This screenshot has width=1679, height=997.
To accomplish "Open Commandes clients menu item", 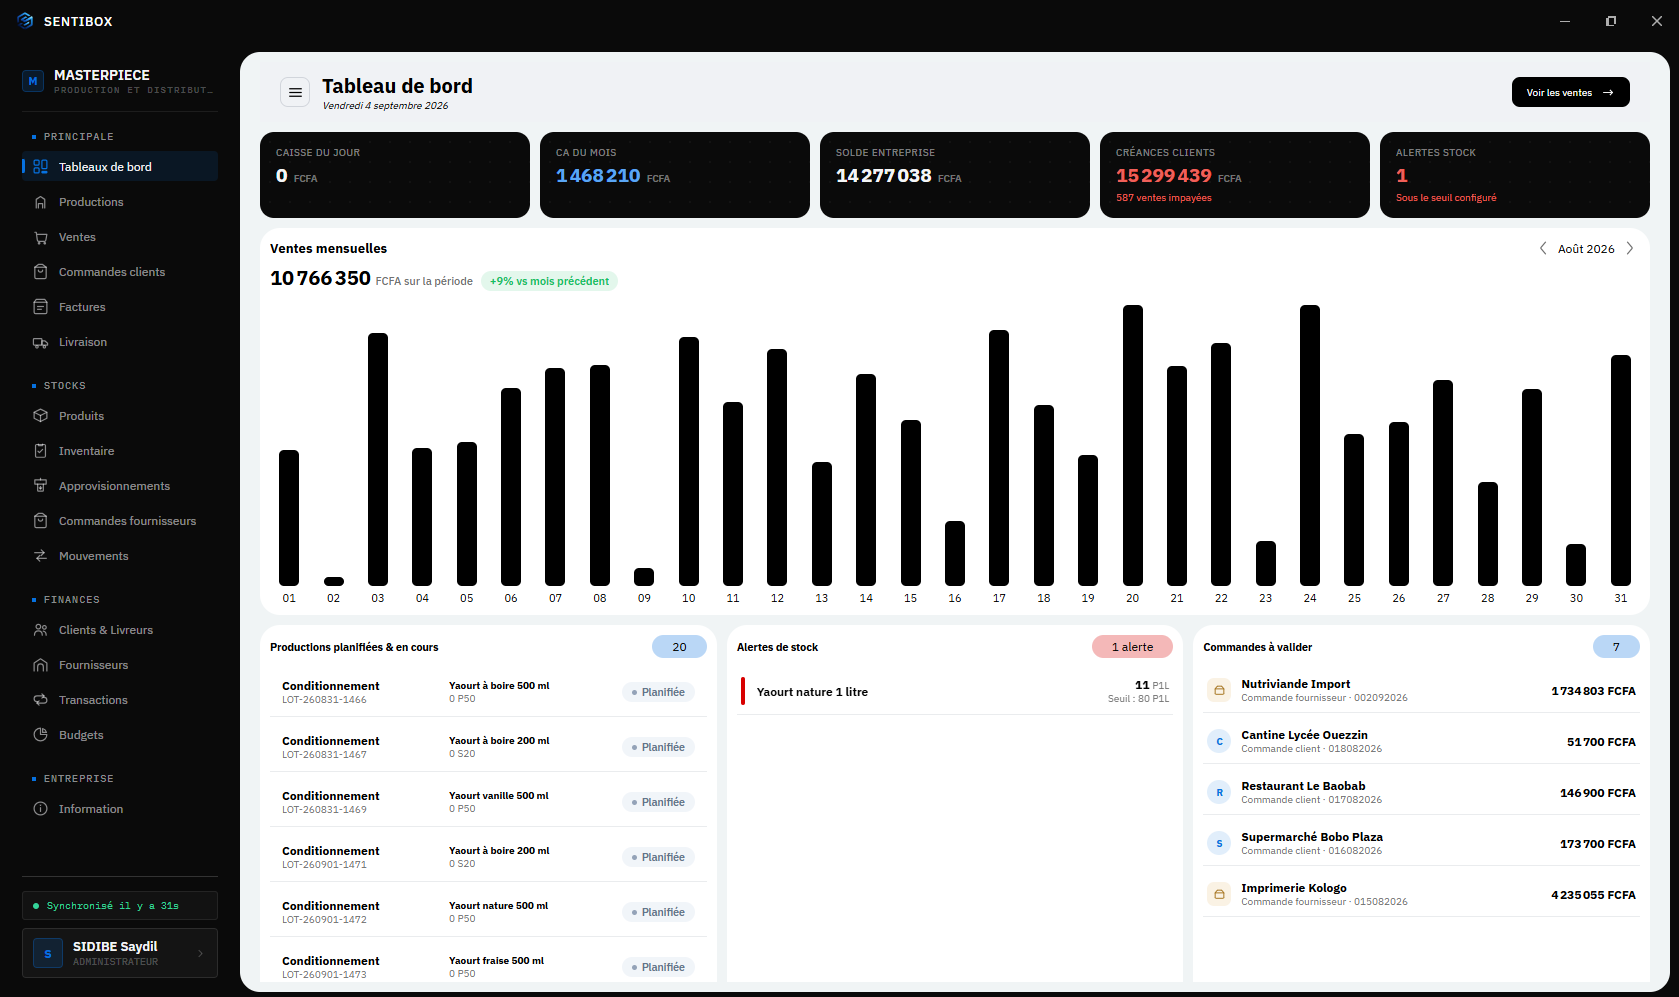I will [x=120, y=272].
